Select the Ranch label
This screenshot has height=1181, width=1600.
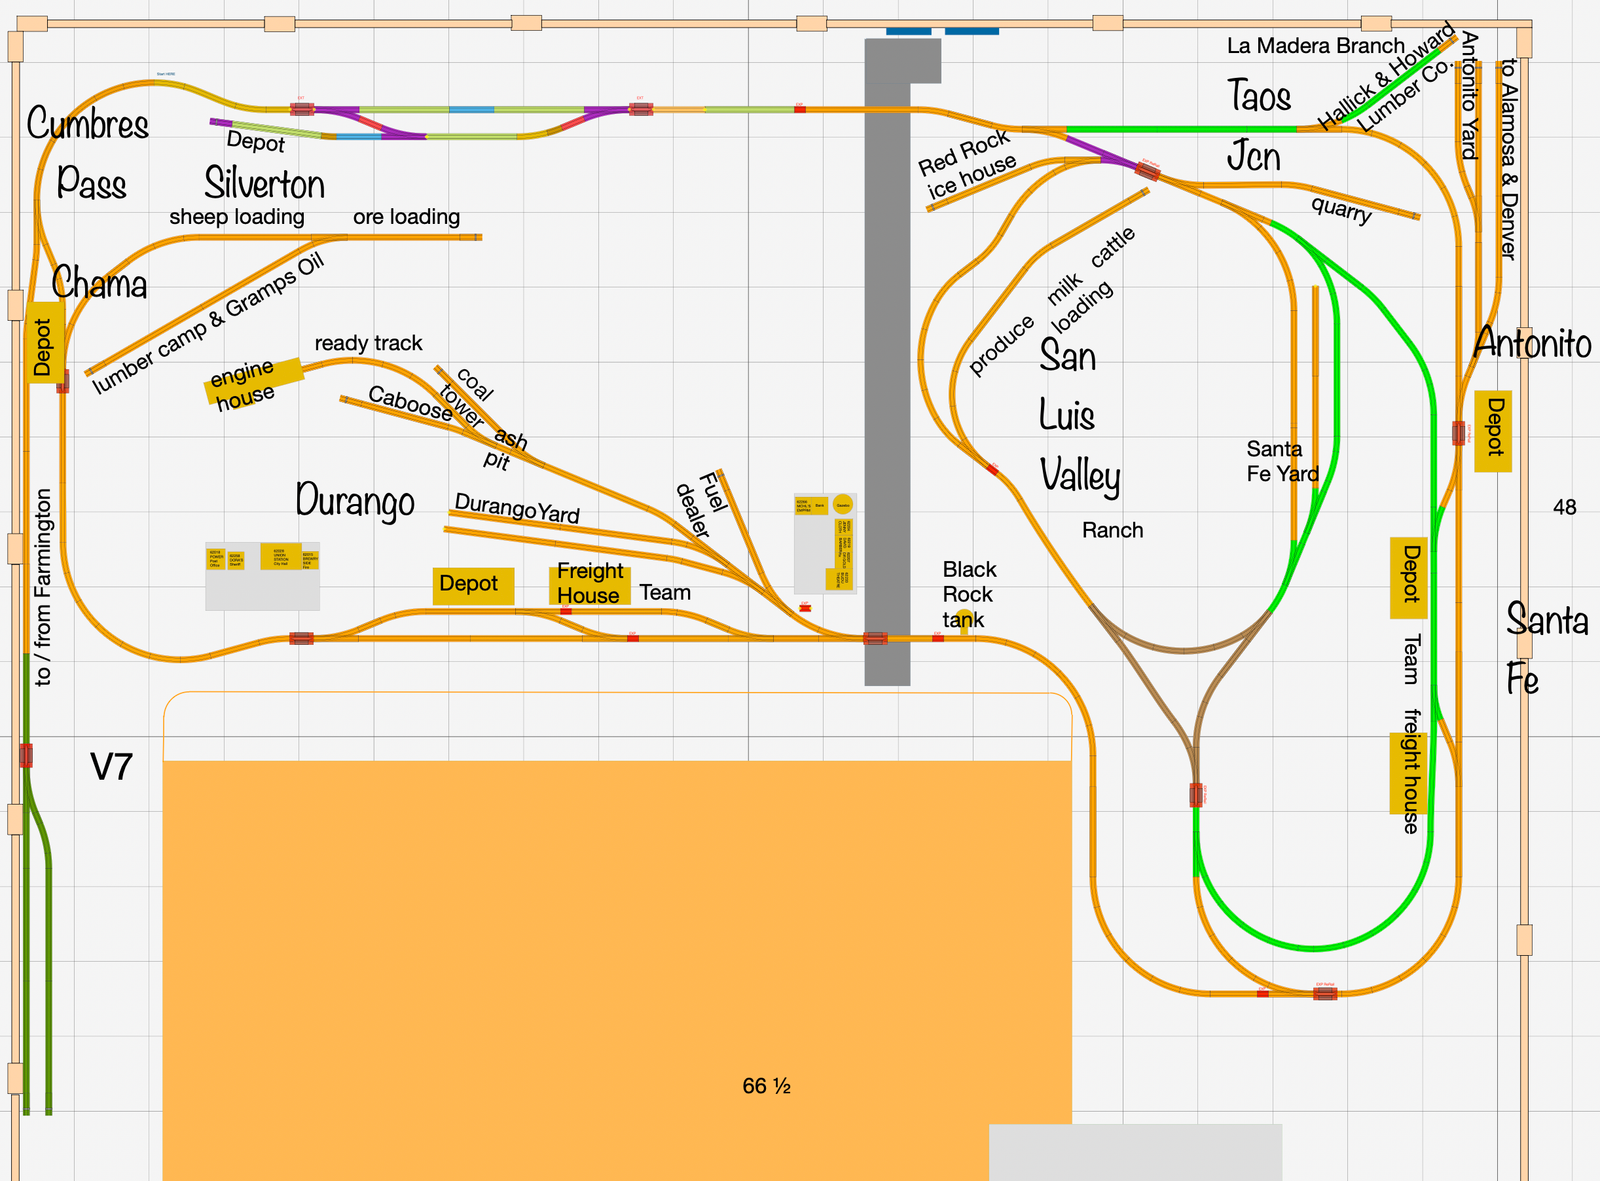[x=1112, y=530]
